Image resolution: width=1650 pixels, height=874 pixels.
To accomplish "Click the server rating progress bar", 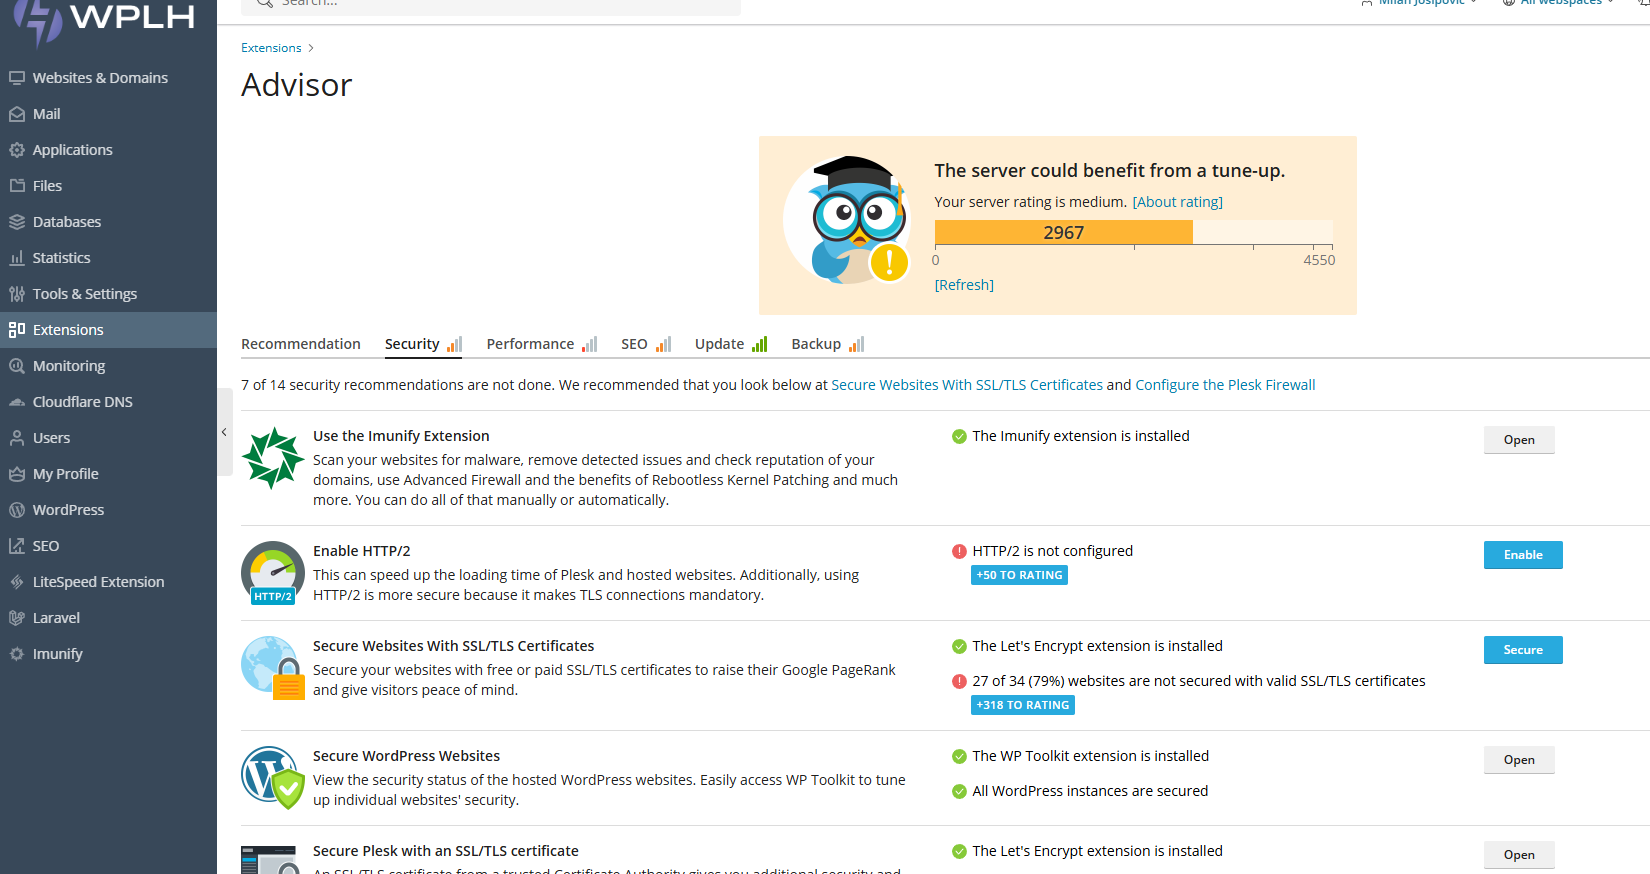I will point(1133,232).
